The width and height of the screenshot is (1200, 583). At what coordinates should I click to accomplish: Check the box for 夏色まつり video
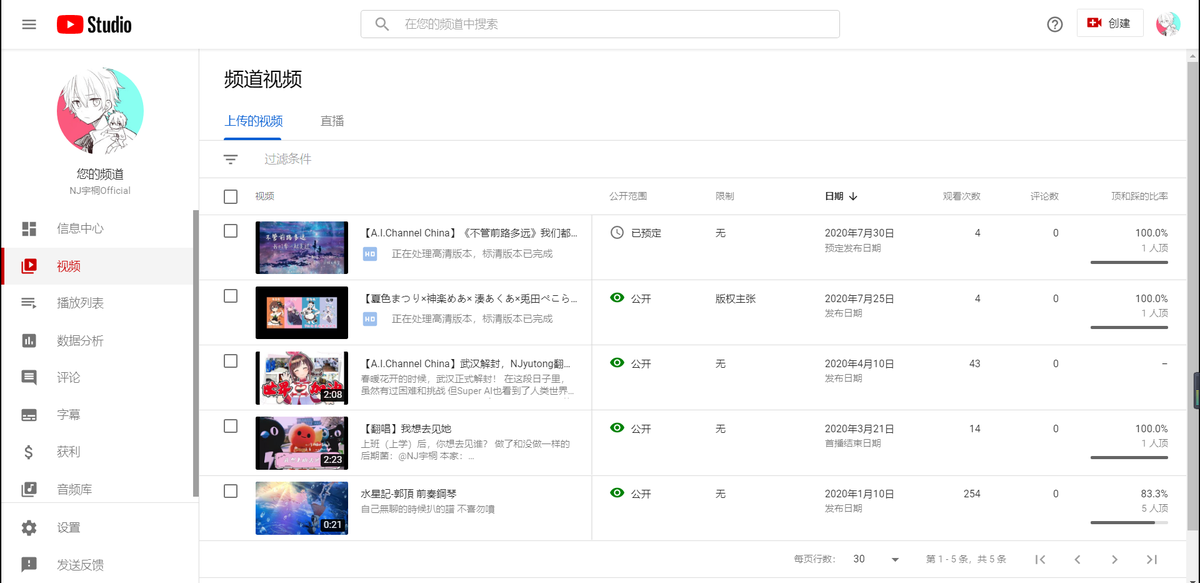pyautogui.click(x=231, y=296)
